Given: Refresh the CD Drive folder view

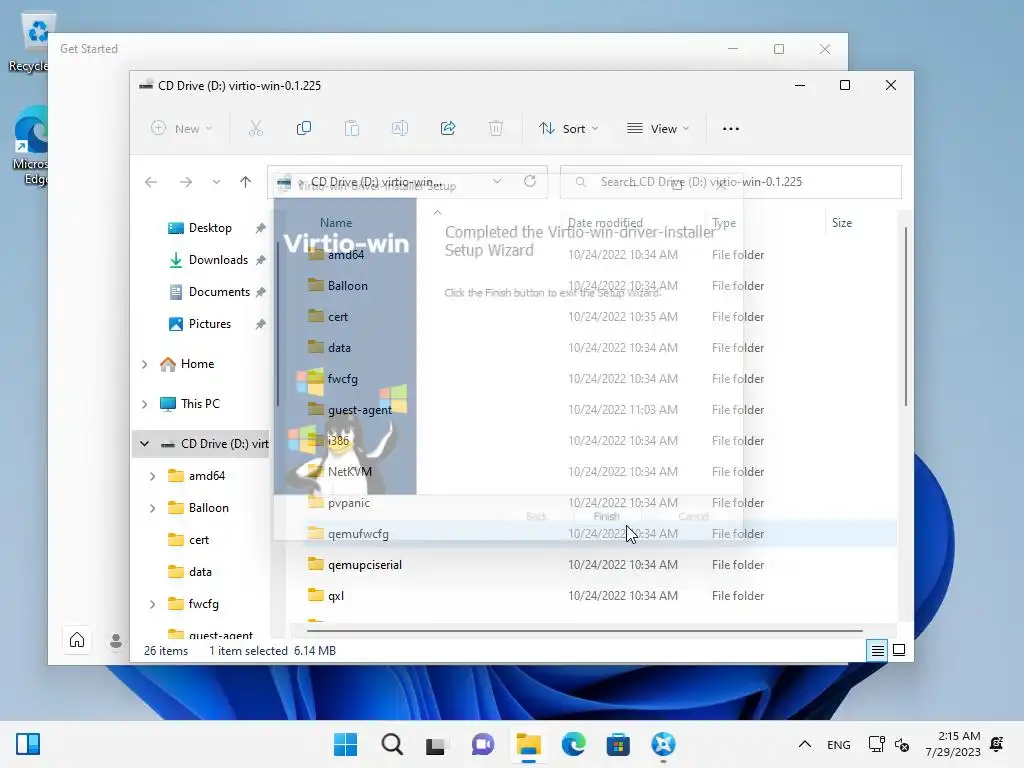Looking at the screenshot, I should point(530,182).
